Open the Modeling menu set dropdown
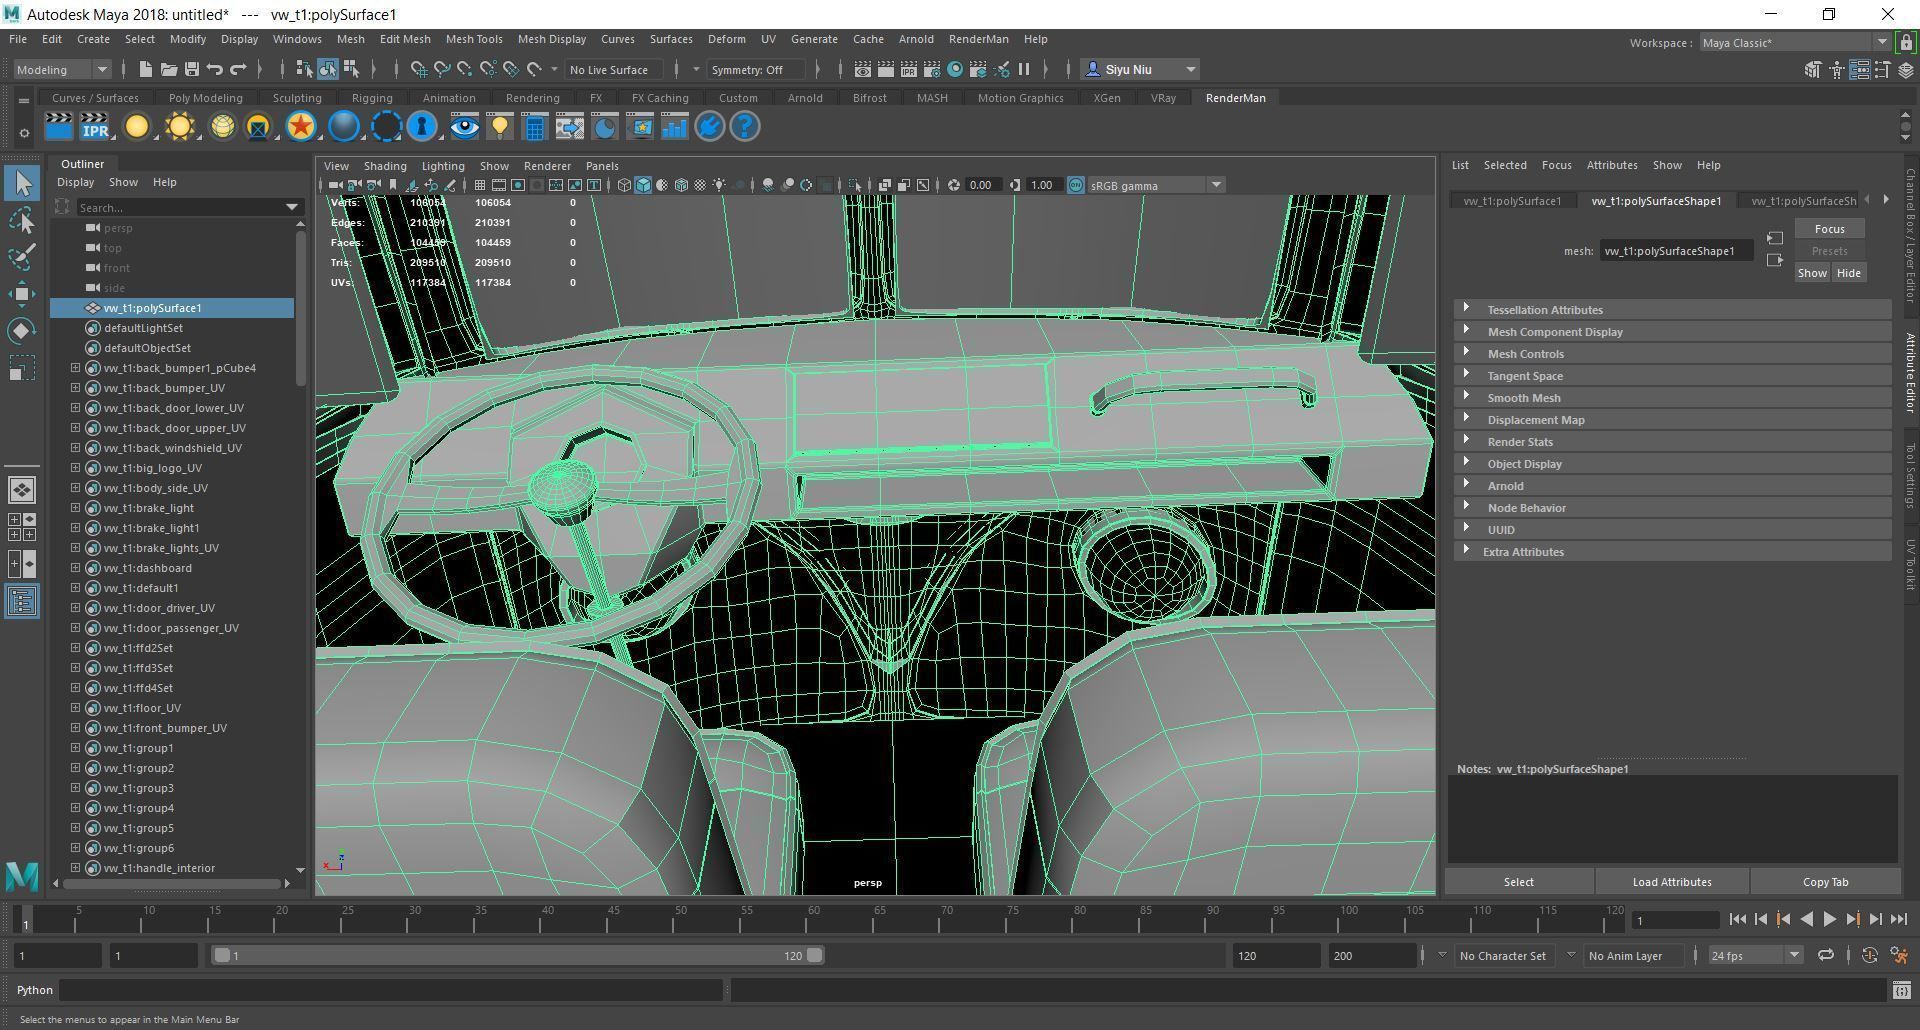The image size is (1920, 1030). tap(62, 69)
